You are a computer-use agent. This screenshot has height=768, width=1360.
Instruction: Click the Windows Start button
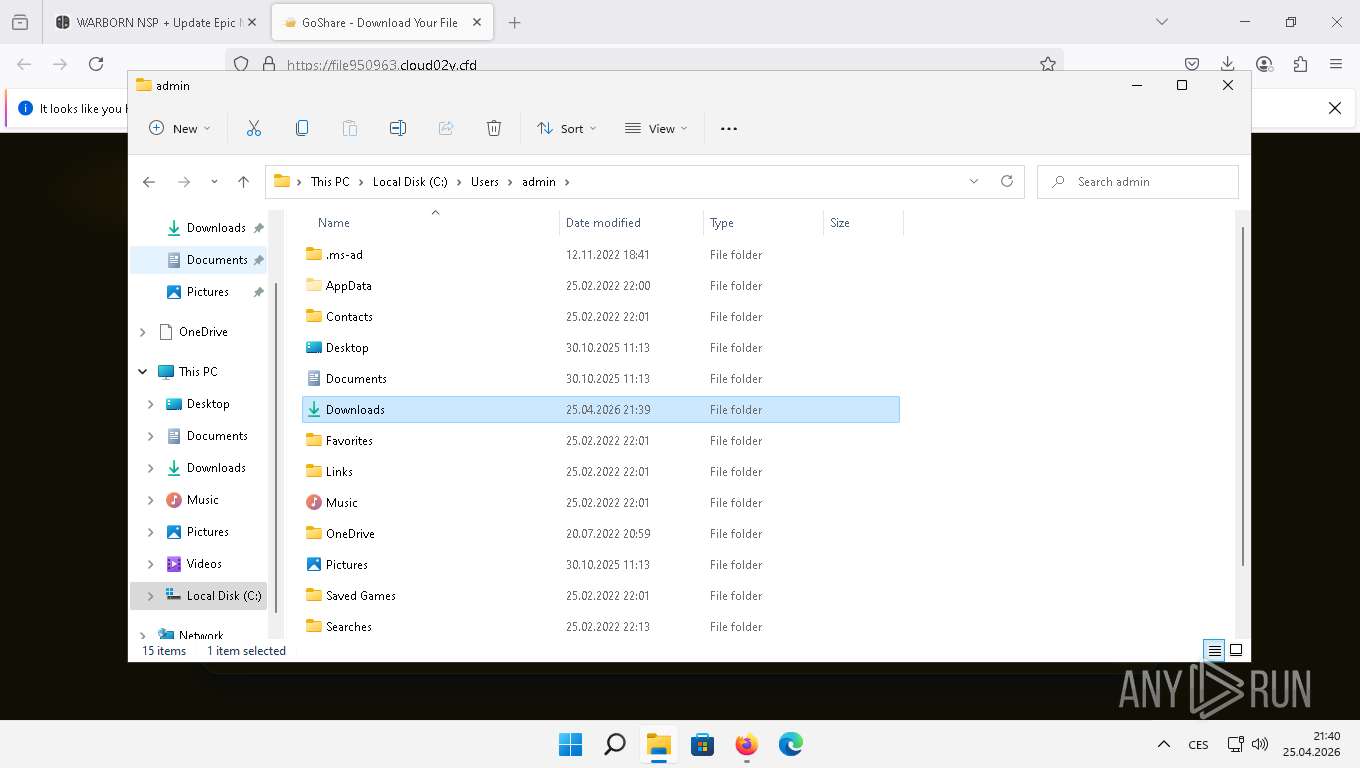coord(570,744)
